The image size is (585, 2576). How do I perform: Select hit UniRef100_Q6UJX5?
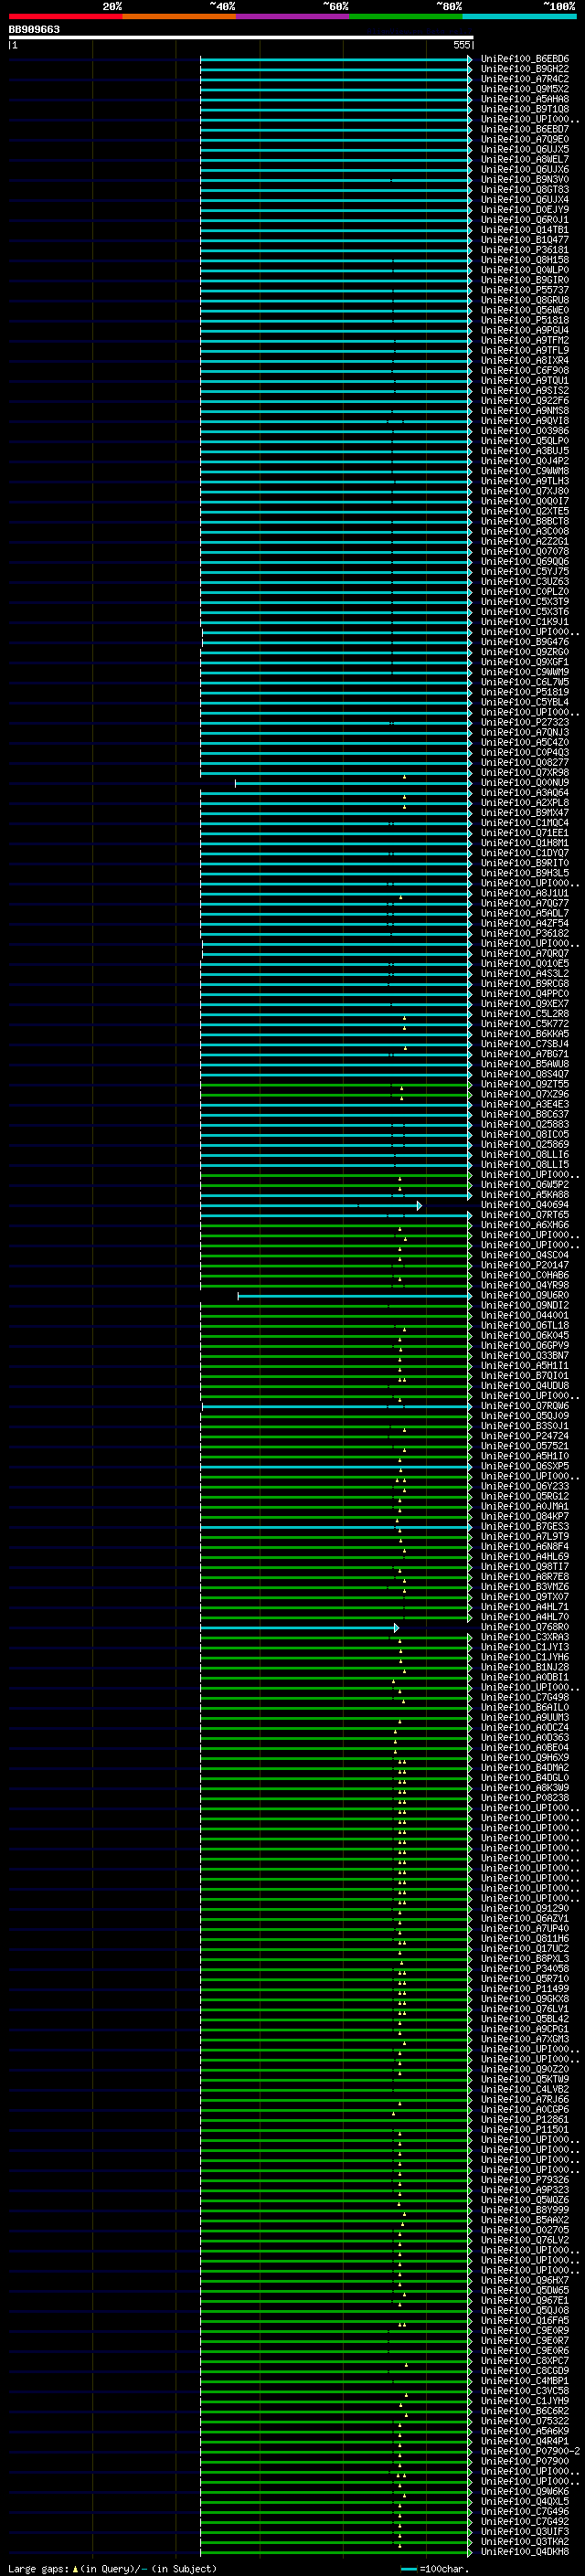point(525,150)
